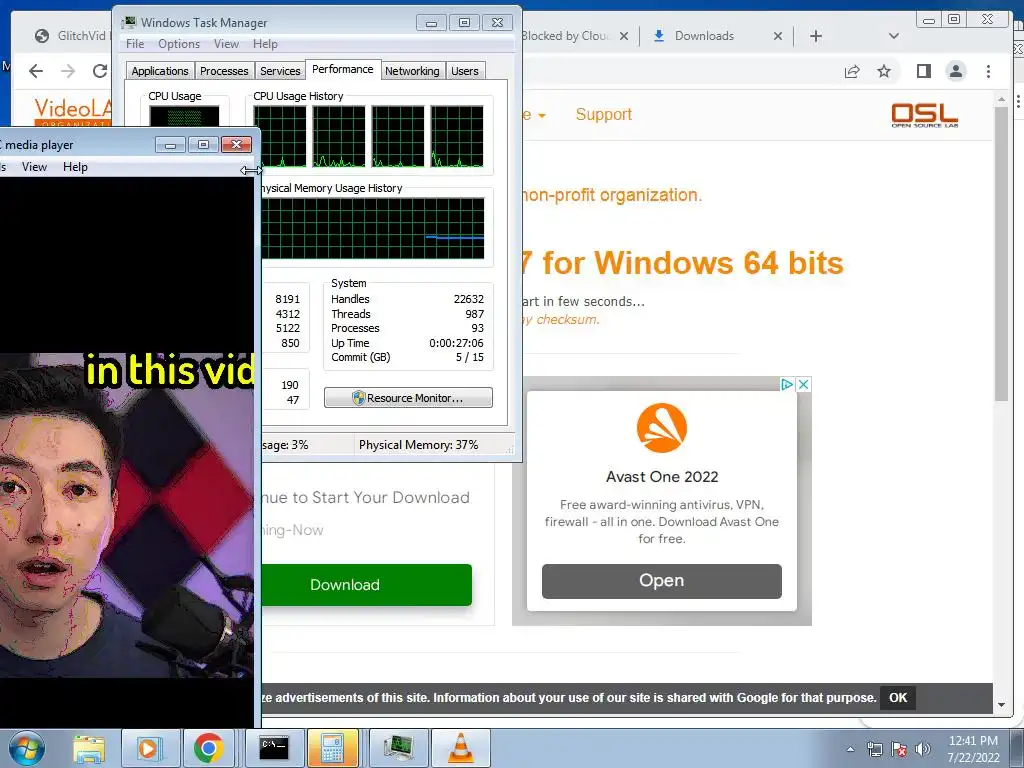Open the Command Prompt taskbar icon
1024x768 pixels.
pos(273,748)
